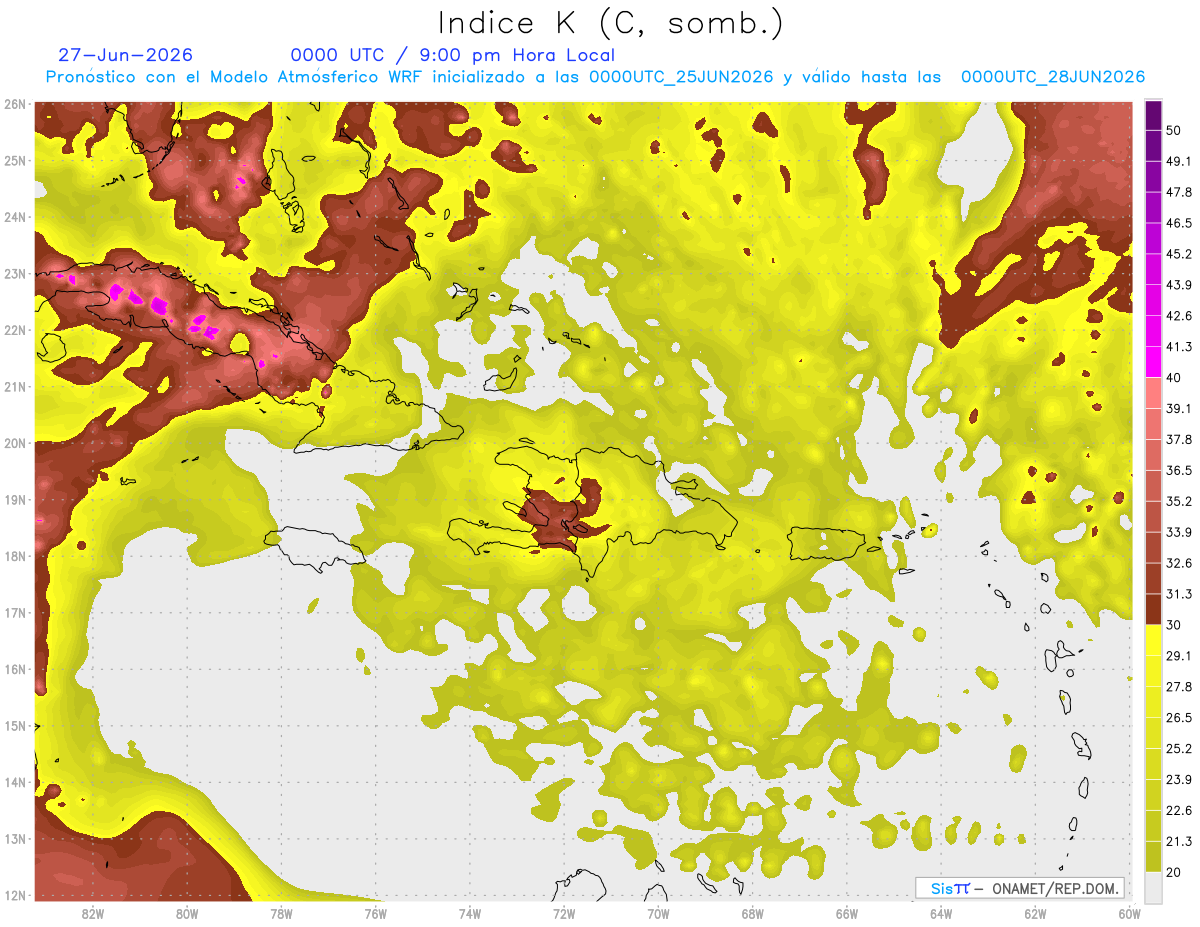Screen dimensions: 1200x927
Task: Click the '82W' longitude axis label
Action: [x=93, y=913]
